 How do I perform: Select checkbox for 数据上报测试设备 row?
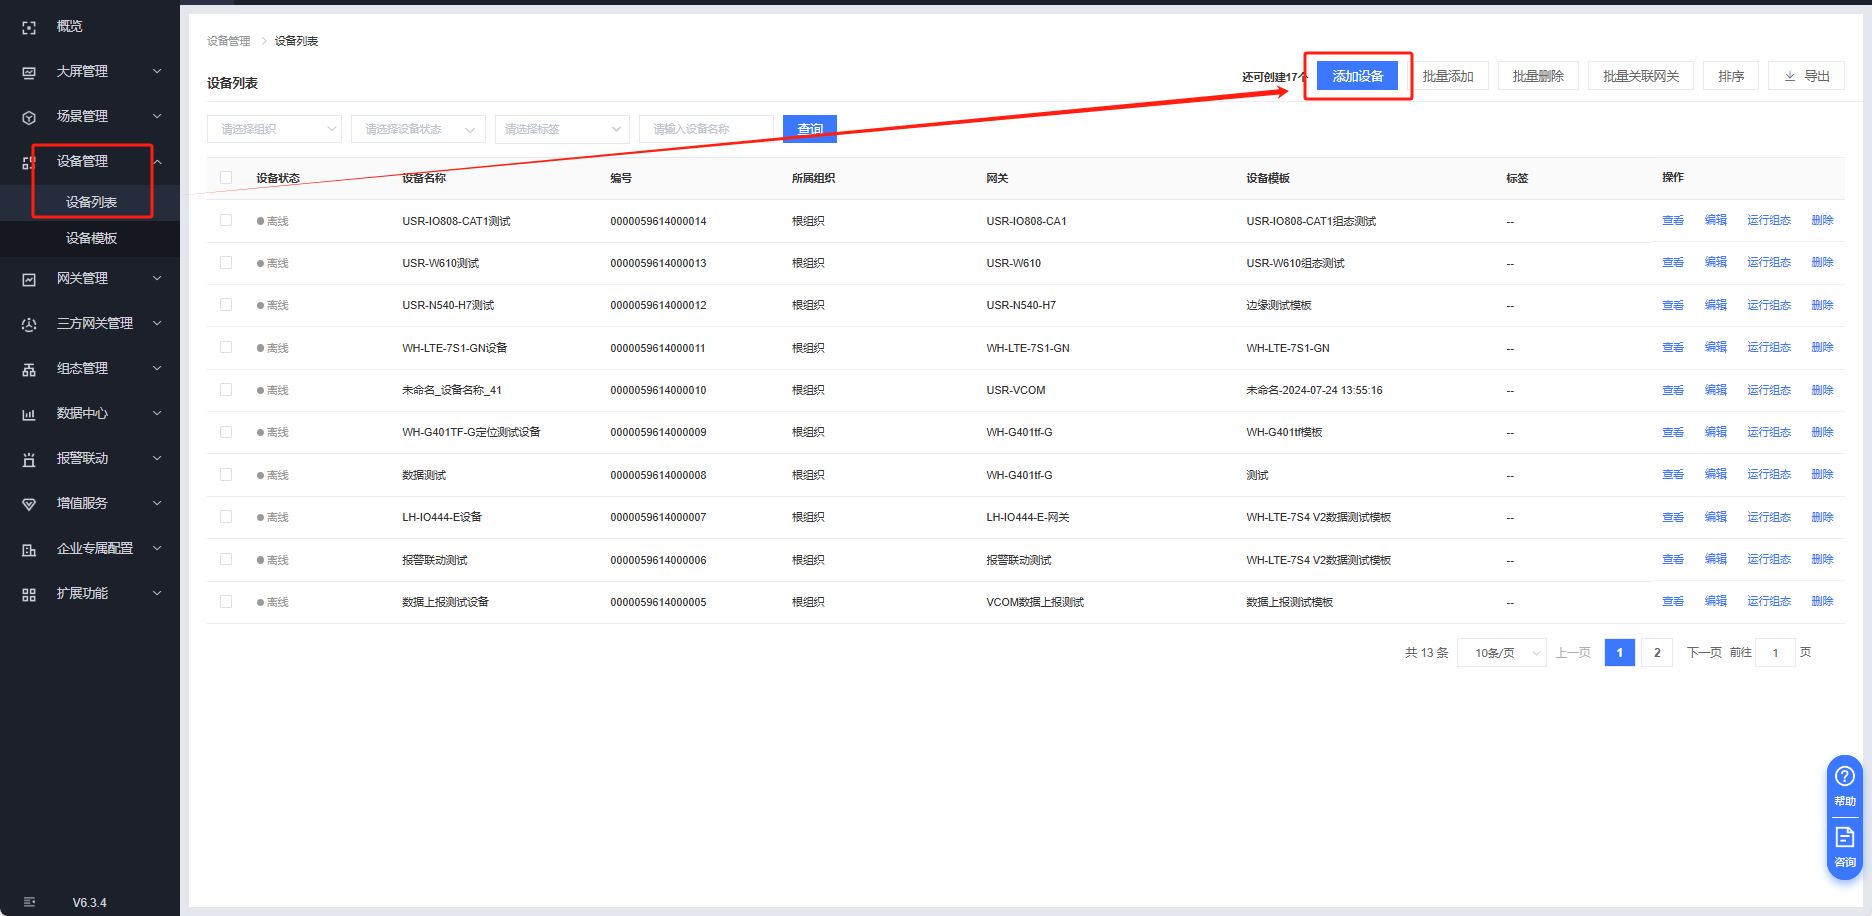click(x=226, y=602)
